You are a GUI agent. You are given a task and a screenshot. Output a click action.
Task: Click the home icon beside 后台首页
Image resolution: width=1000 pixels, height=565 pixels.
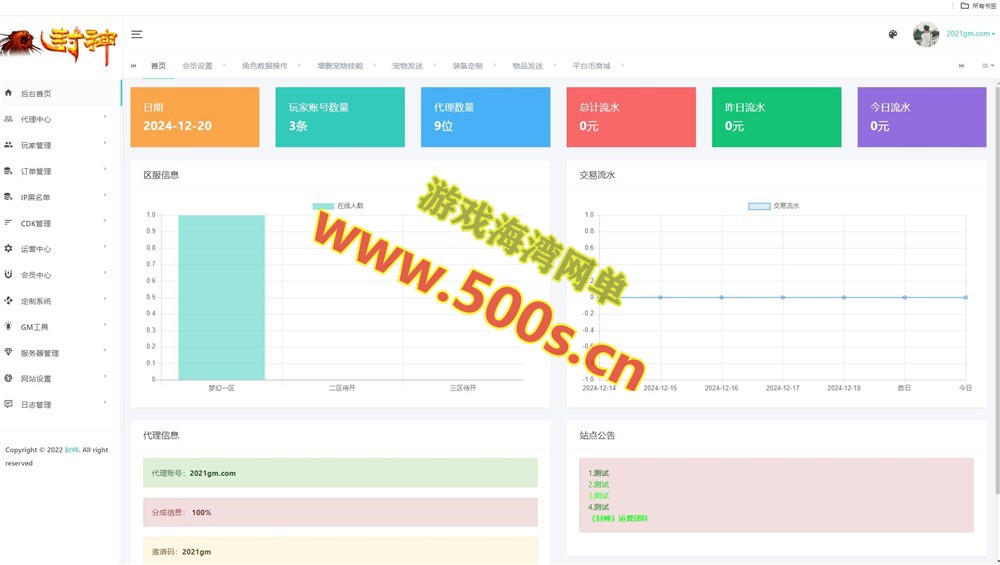(9, 93)
